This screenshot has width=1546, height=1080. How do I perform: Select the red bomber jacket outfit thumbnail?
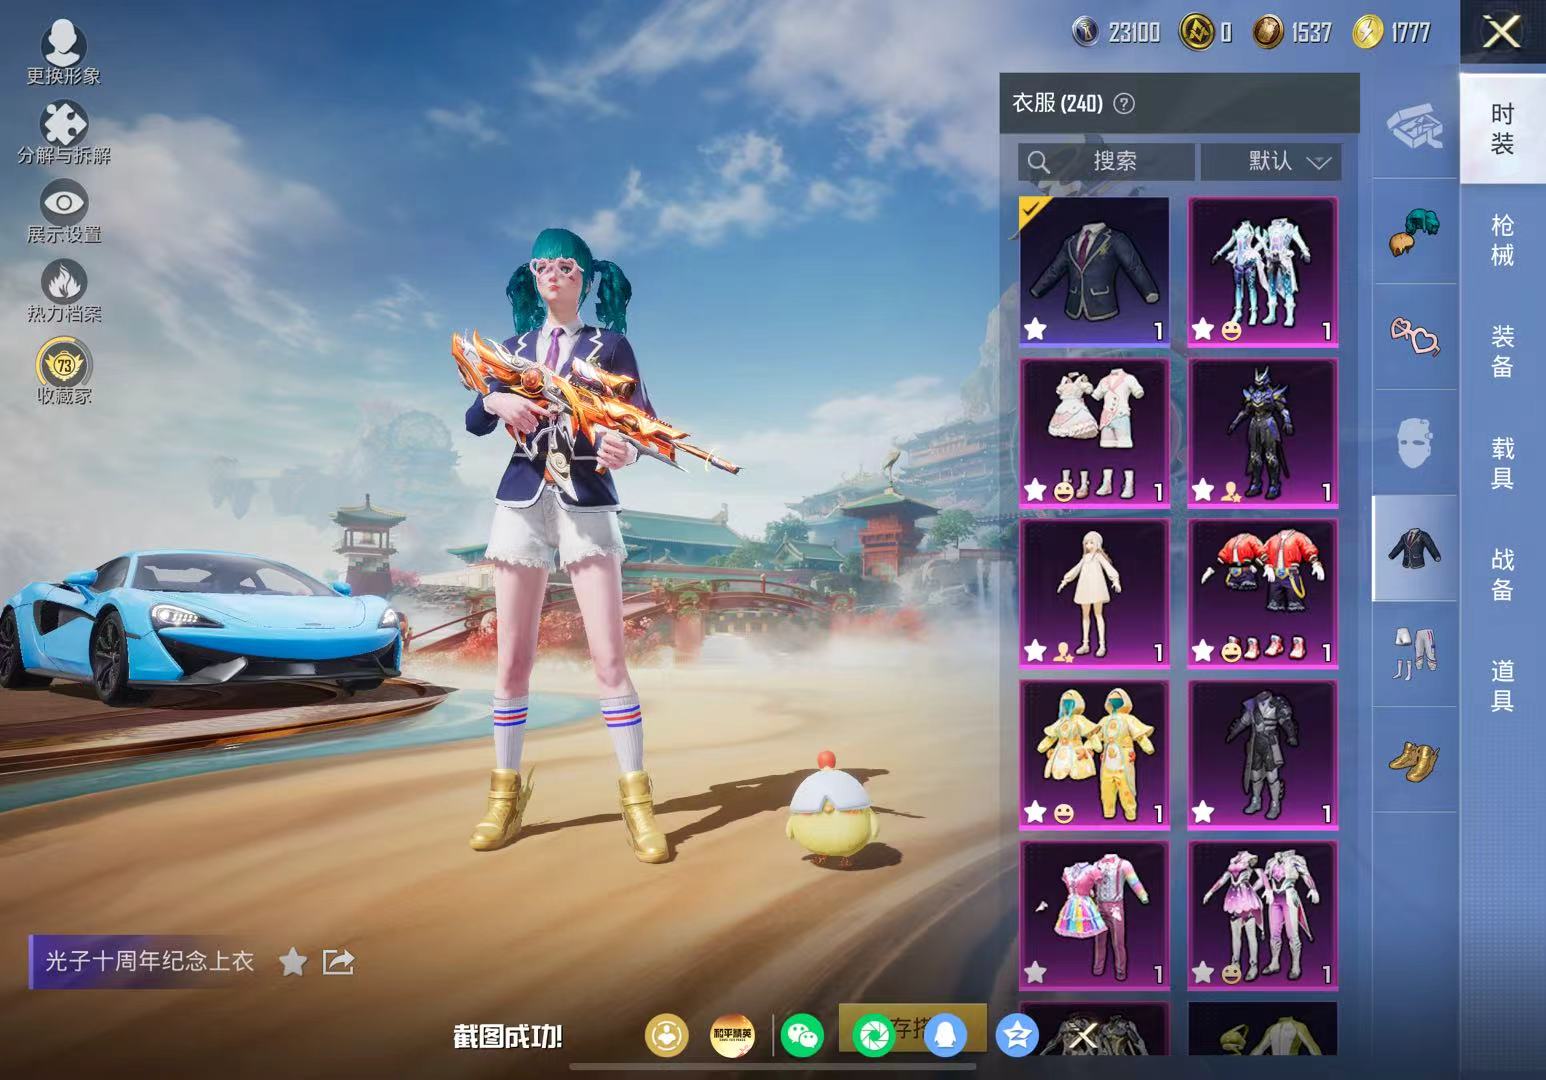pyautogui.click(x=1262, y=593)
